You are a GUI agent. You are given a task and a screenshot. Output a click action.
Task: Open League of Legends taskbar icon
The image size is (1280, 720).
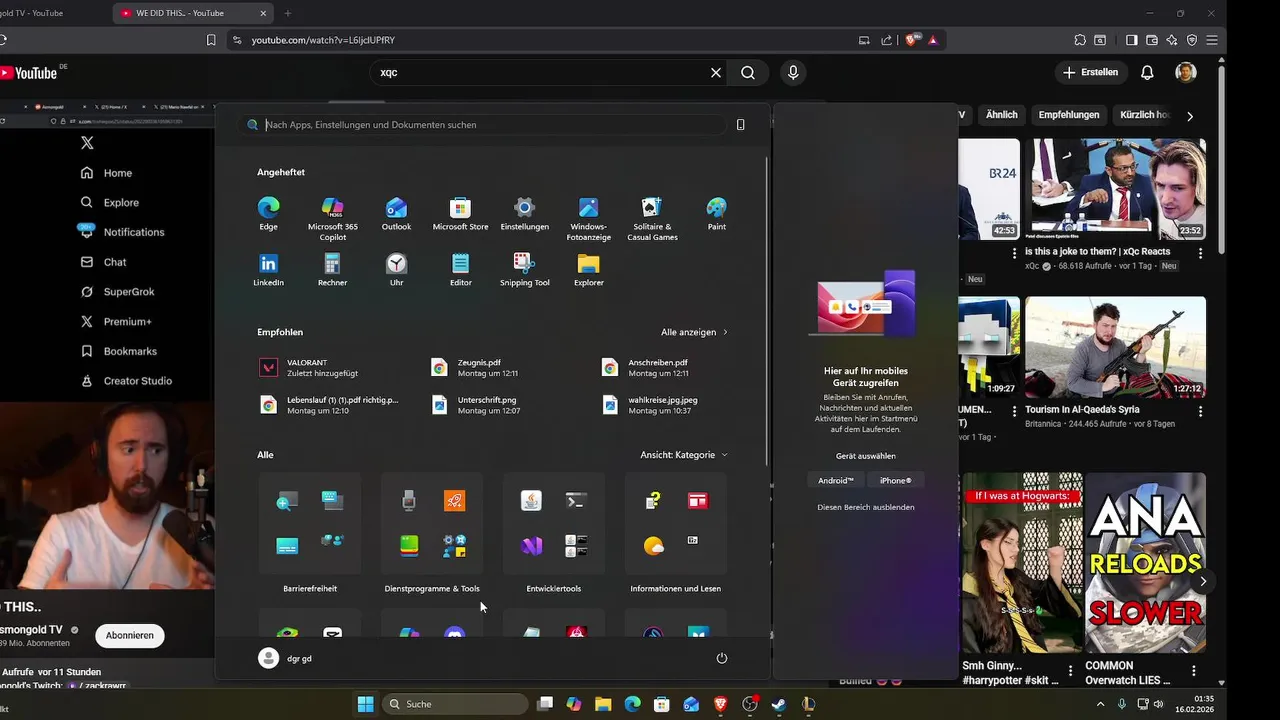808,704
